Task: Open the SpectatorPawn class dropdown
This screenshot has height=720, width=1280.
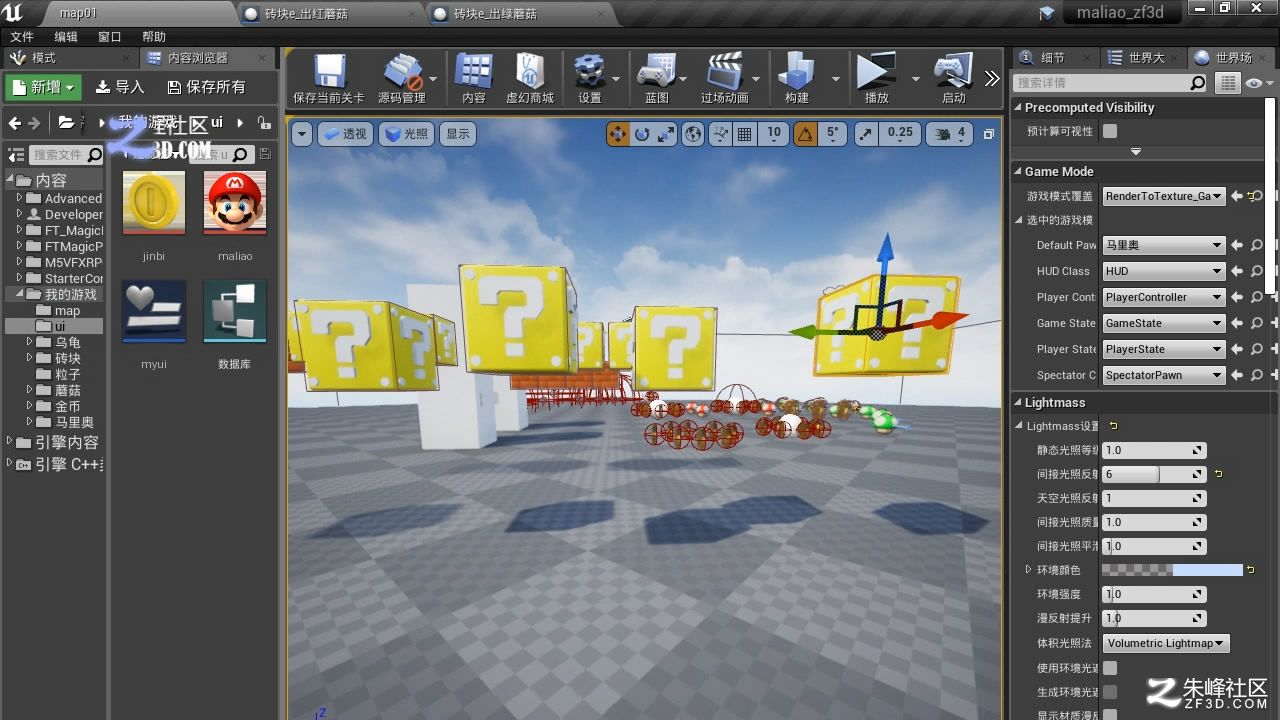Action: [1164, 375]
